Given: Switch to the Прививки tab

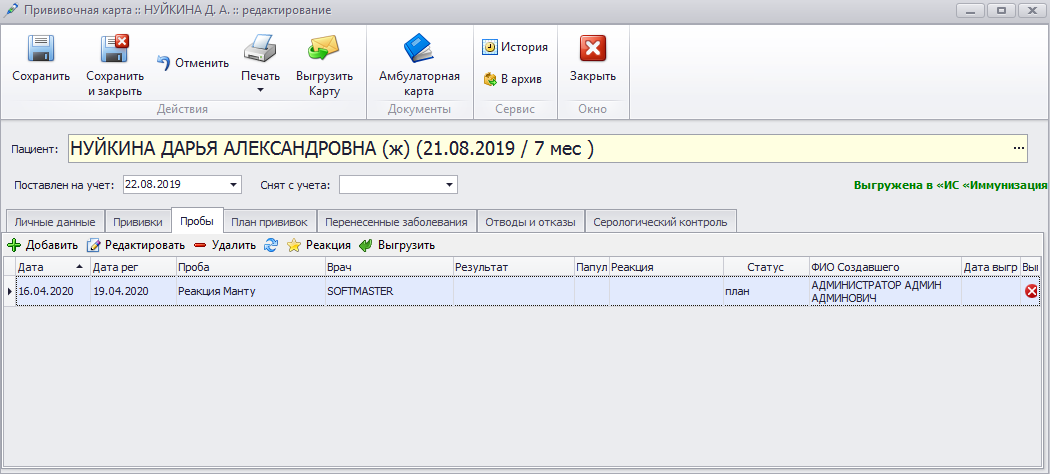Looking at the screenshot, I should 138,222.
